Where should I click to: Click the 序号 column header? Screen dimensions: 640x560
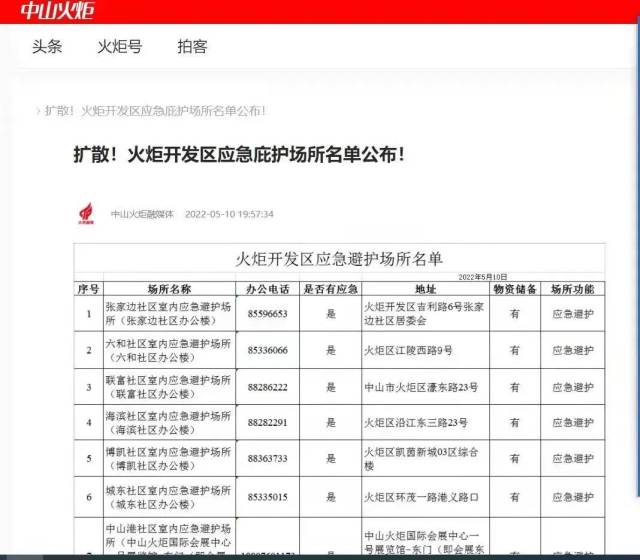coord(89,289)
